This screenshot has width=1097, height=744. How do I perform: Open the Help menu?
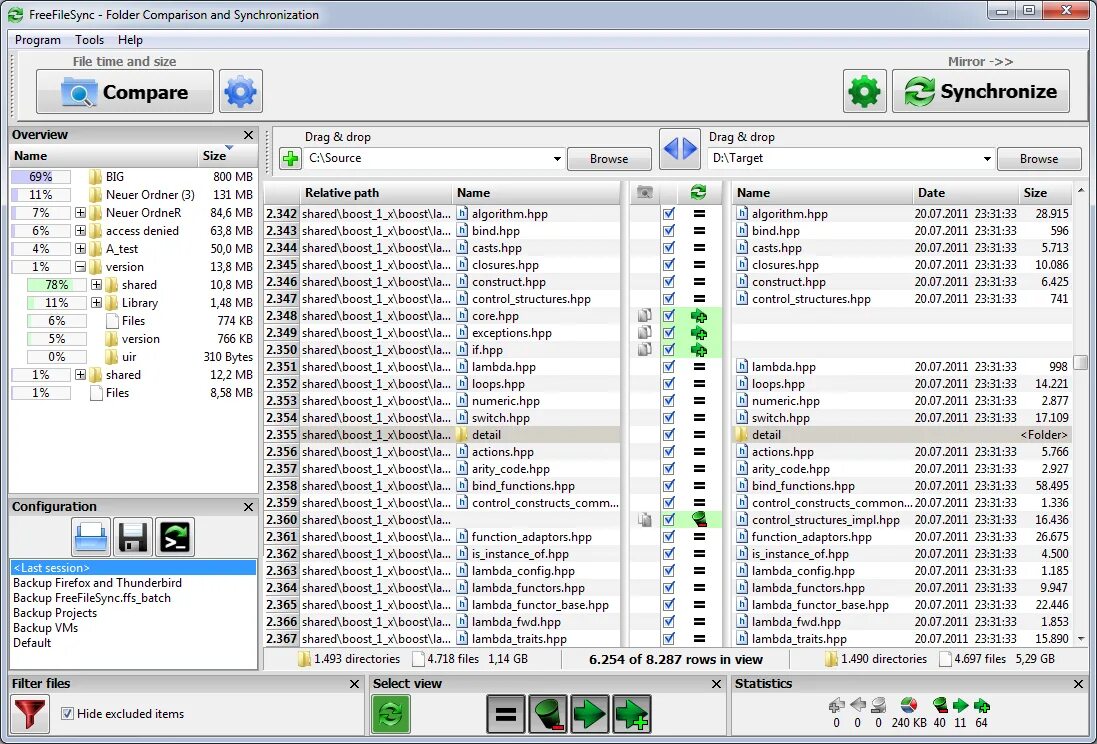click(x=130, y=40)
